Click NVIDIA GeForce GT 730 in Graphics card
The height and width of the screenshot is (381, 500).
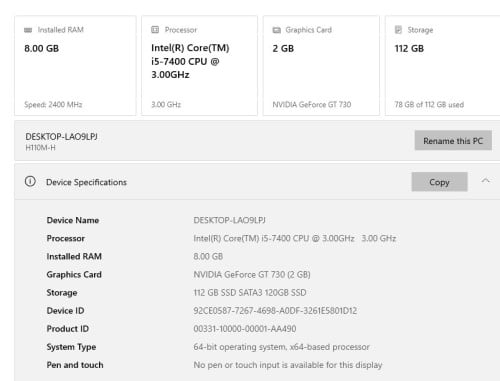312,105
